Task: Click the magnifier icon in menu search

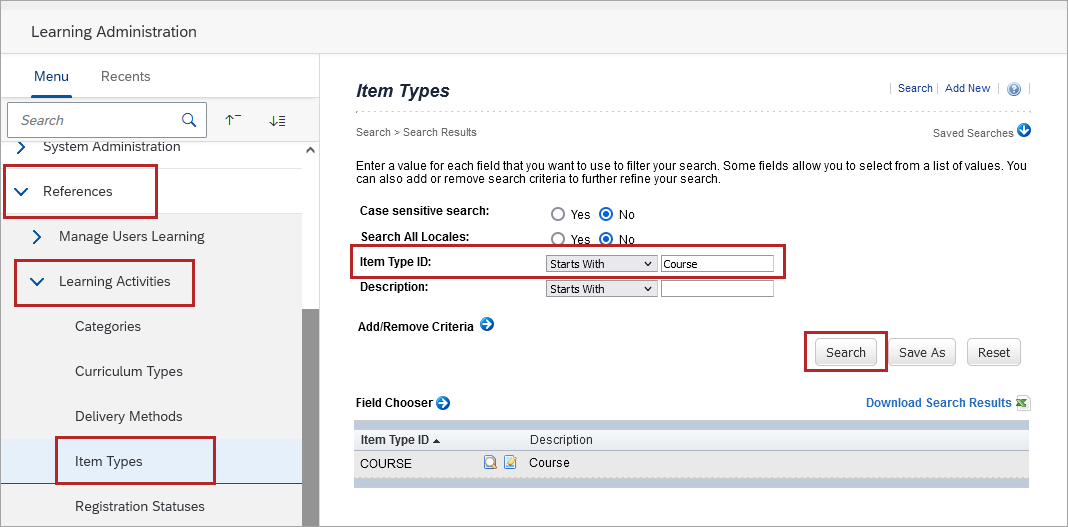Action: click(189, 120)
